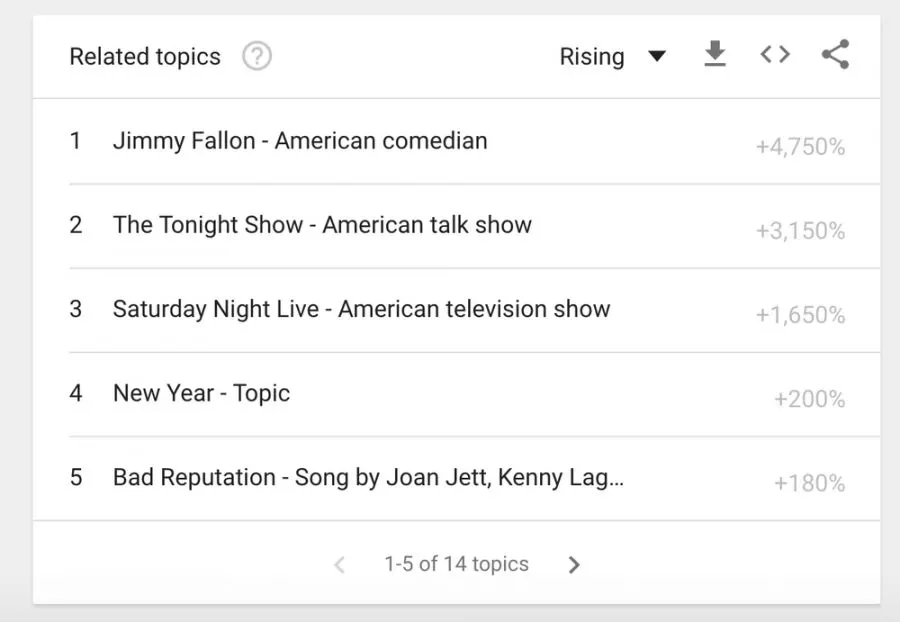
Task: Open the embed code icon
Action: [x=774, y=55]
